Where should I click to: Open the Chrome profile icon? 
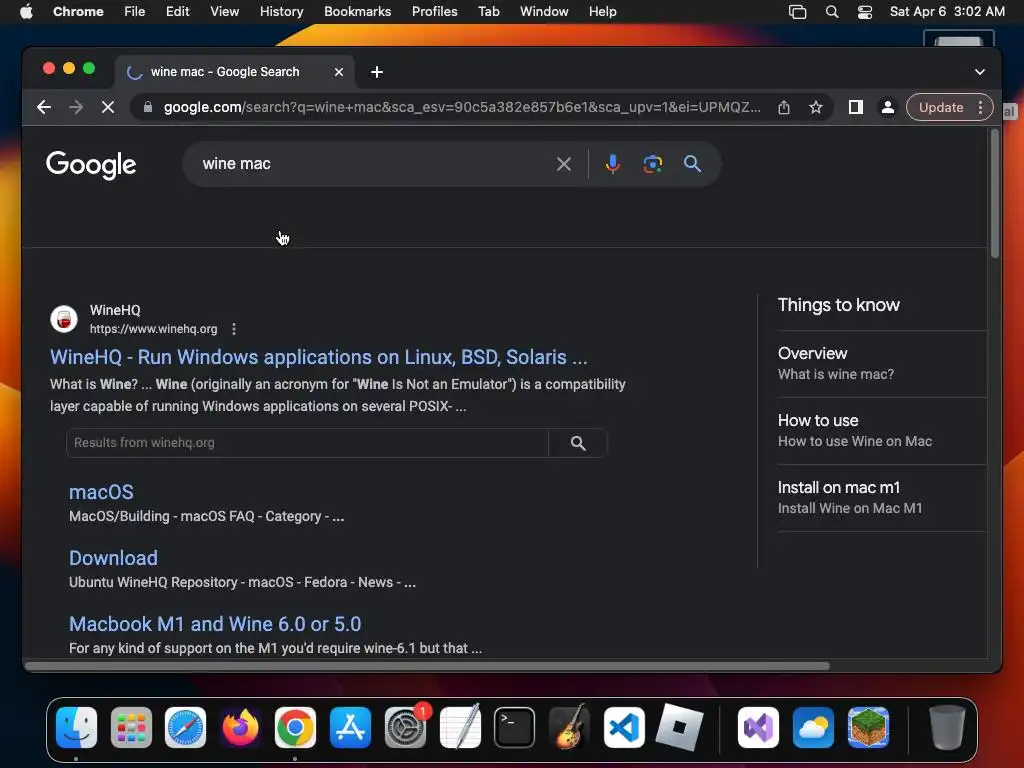pos(888,107)
